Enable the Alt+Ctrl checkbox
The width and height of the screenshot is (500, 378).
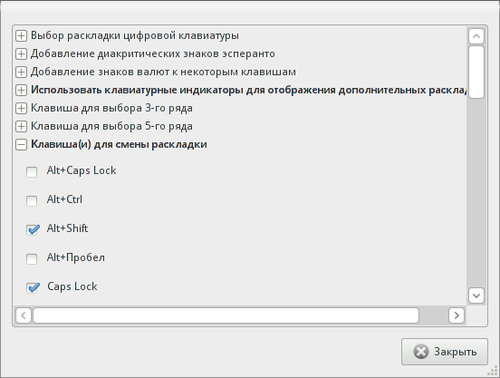32,201
